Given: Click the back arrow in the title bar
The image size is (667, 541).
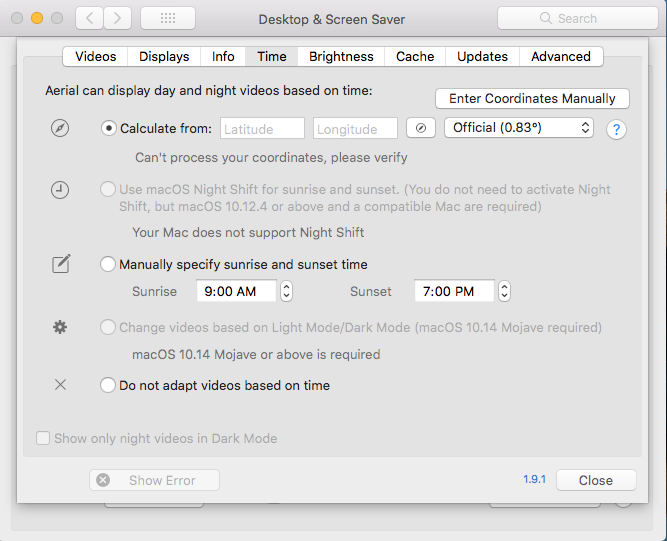Looking at the screenshot, I should (x=89, y=18).
